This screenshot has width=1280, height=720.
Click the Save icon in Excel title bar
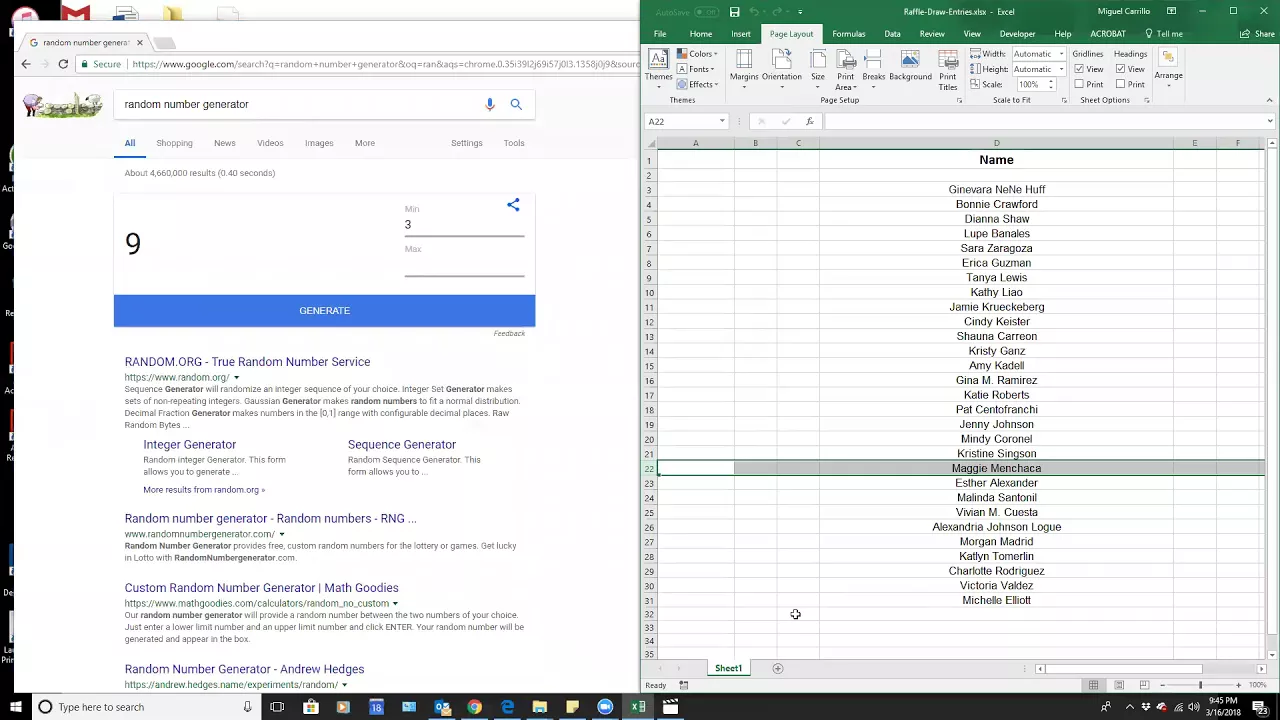735,12
